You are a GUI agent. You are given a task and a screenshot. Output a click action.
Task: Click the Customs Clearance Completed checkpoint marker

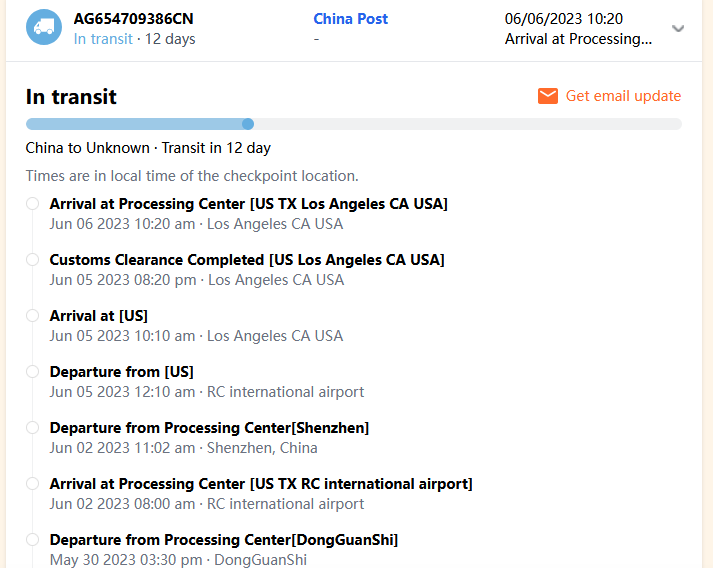pyautogui.click(x=32, y=260)
